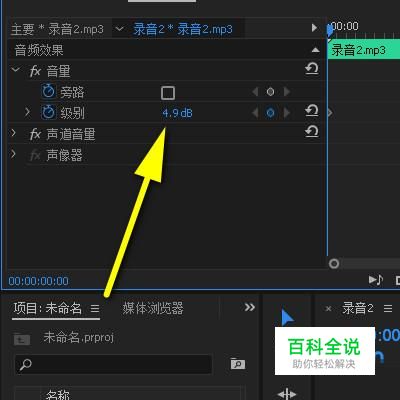Go to previous keyframe for 旁路
Image resolution: width=400 pixels, height=400 pixels.
pos(255,92)
